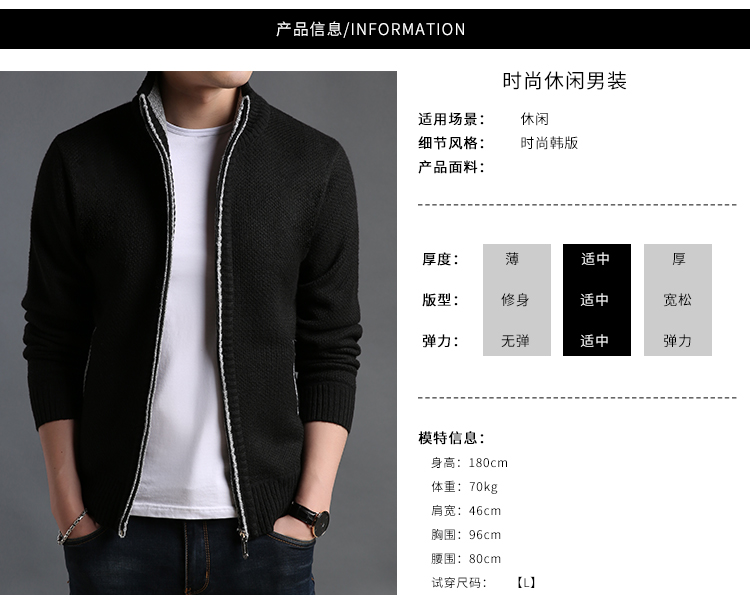Viewport: 750px width, 614px height.
Task: Pick the 弹力 option in grey box
Action: pos(677,341)
